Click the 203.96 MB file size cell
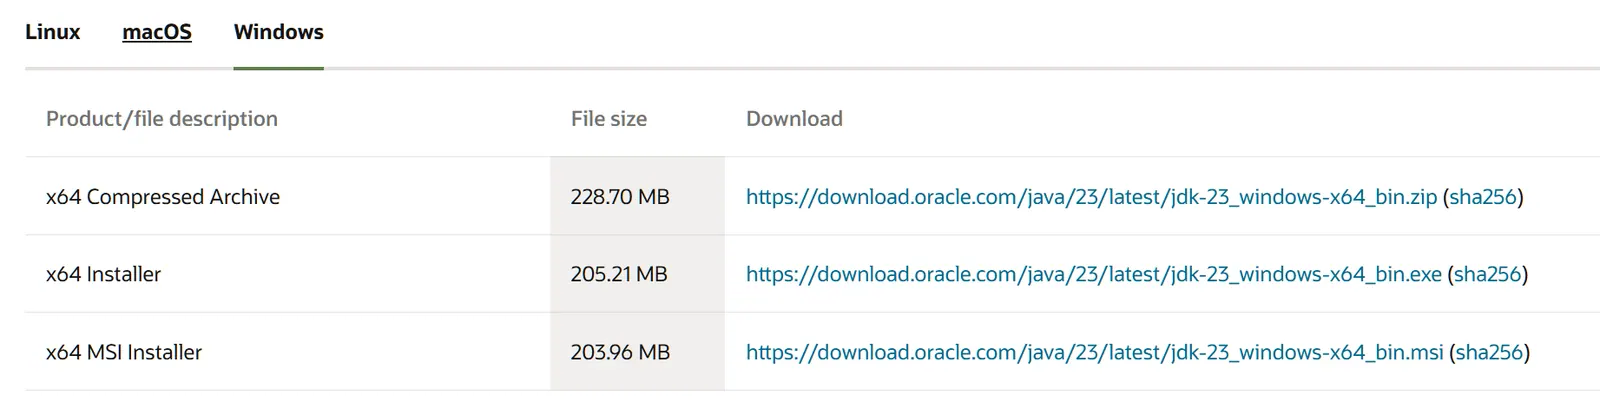 click(620, 352)
